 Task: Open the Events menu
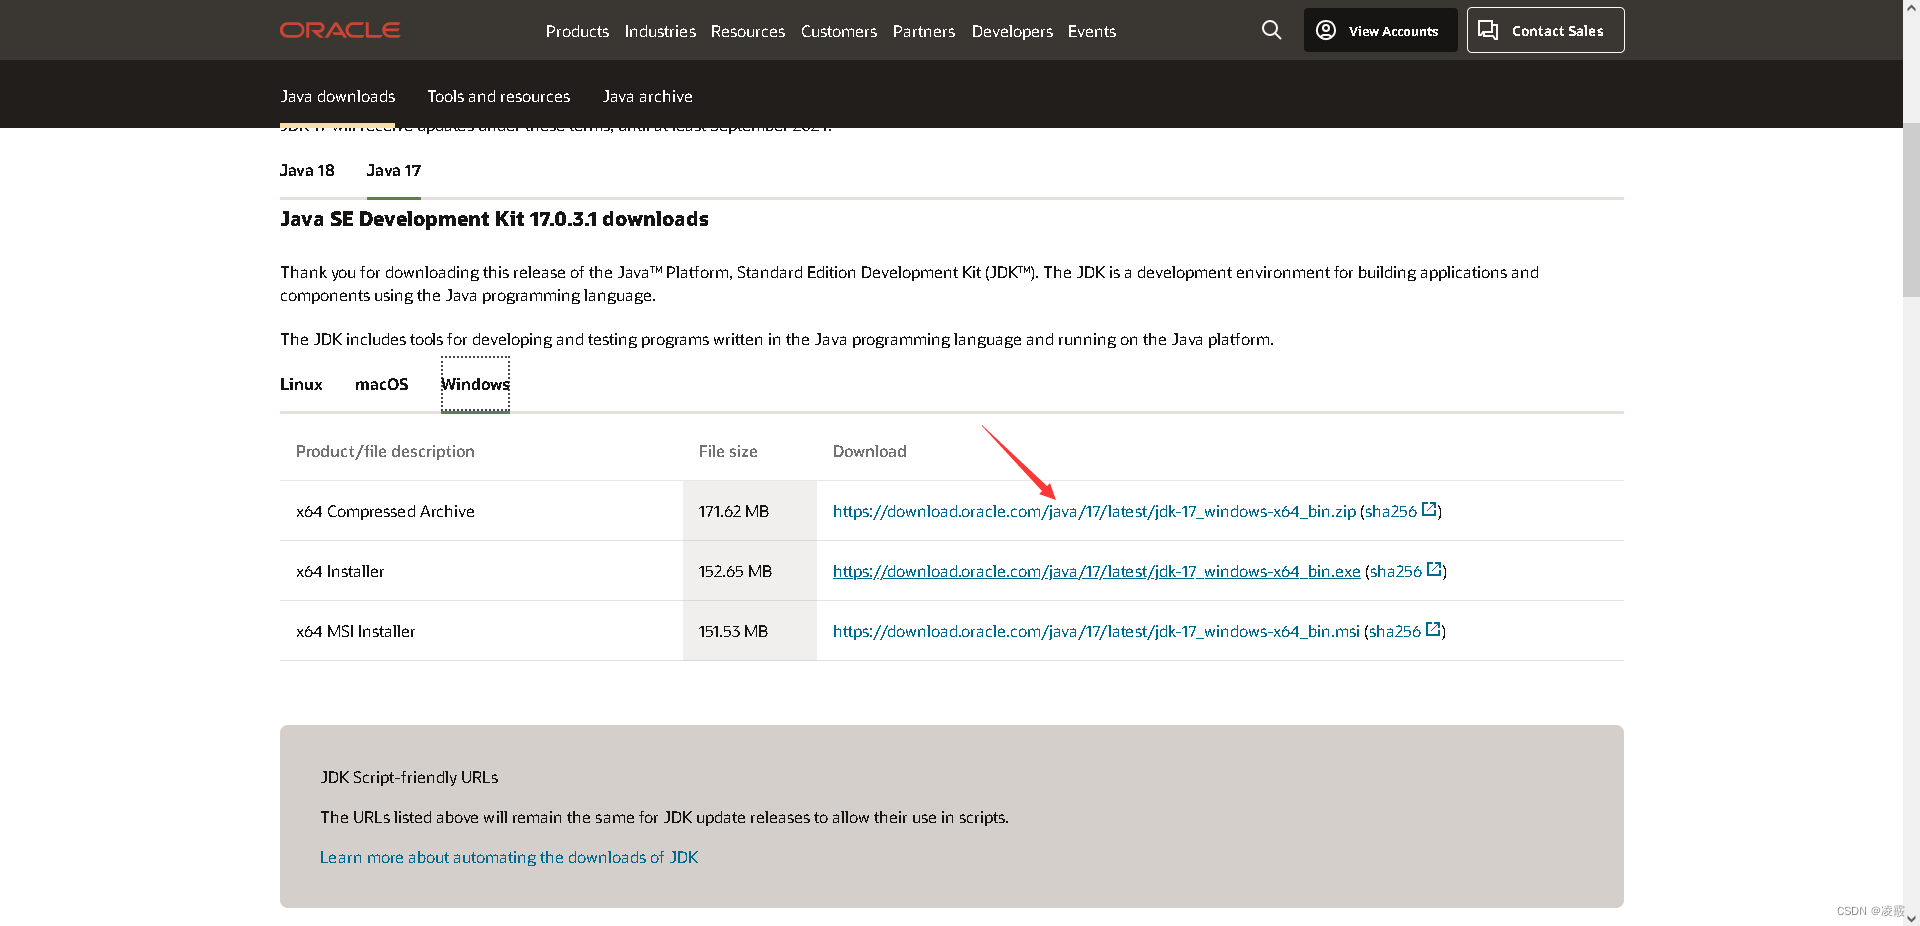point(1092,31)
